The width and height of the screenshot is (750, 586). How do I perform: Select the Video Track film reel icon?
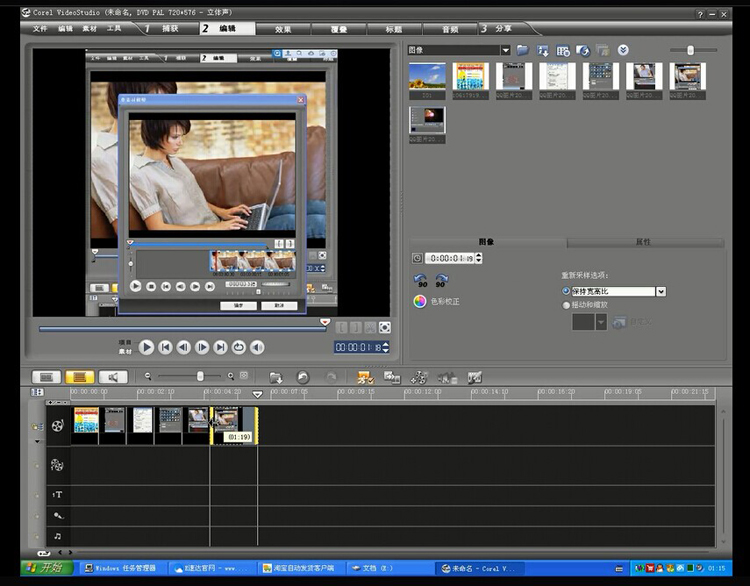(x=57, y=425)
